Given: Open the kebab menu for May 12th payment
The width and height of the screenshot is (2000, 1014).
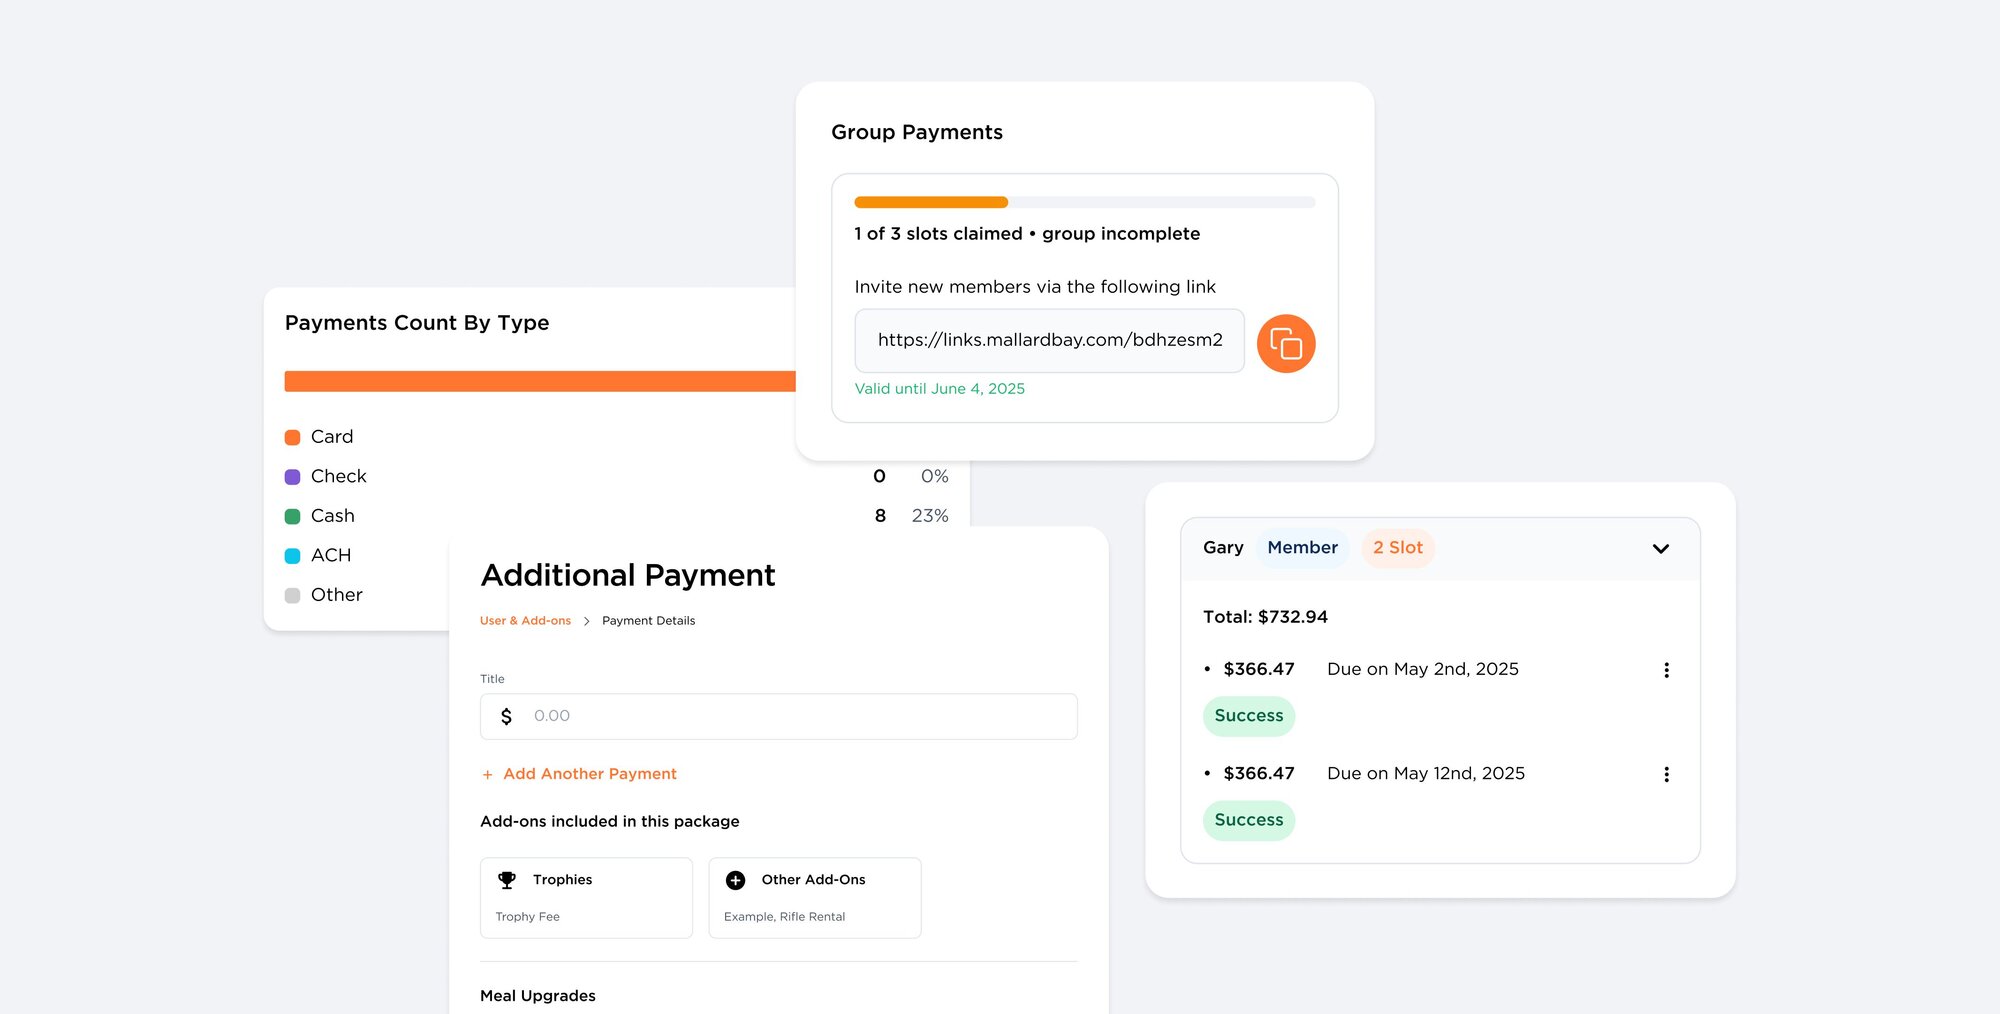Looking at the screenshot, I should point(1667,773).
